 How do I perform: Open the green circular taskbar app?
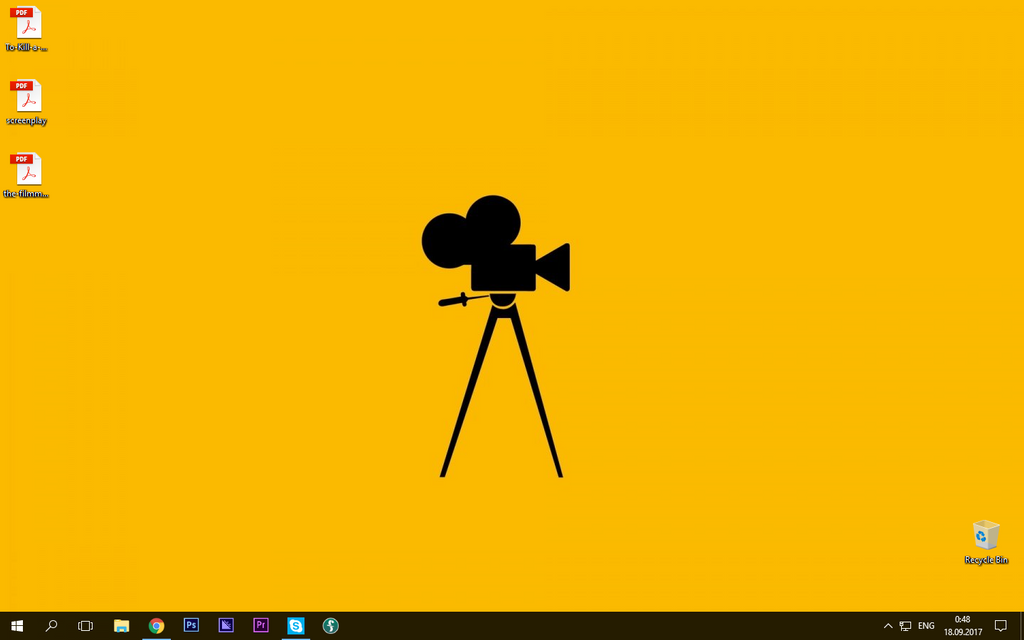click(x=331, y=626)
